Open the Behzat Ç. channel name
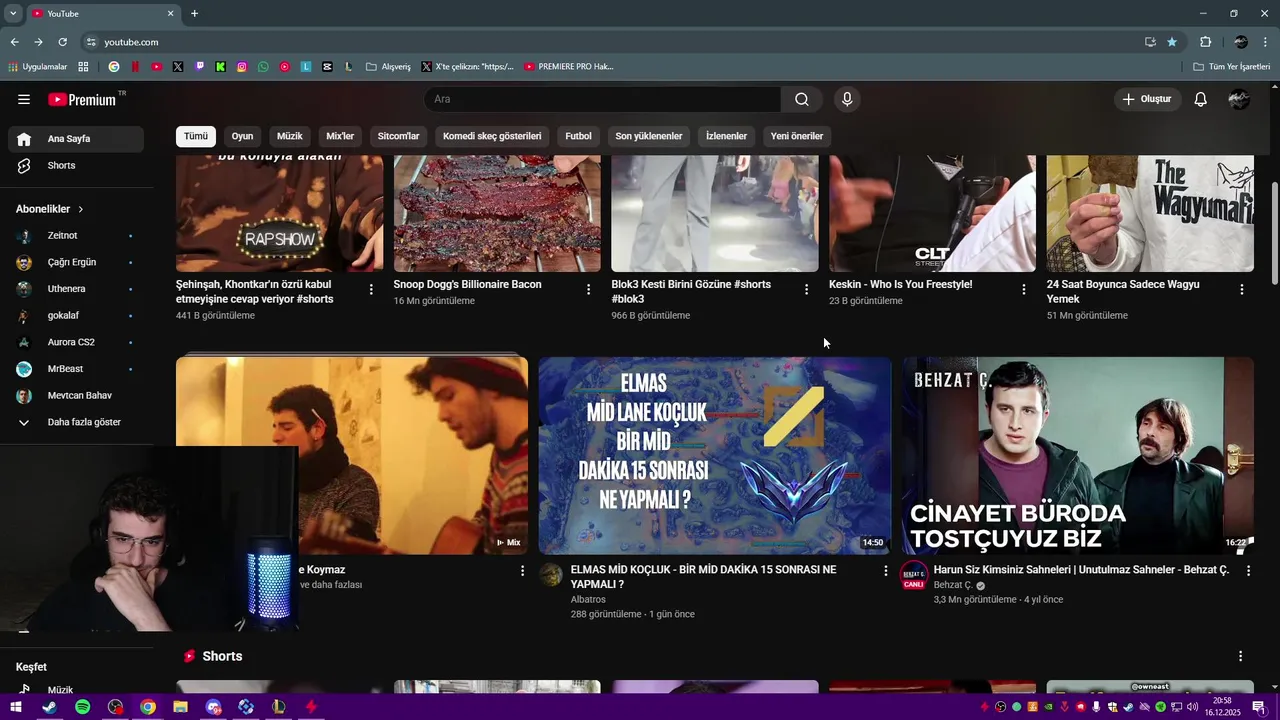Viewport: 1280px width, 720px height. pyautogui.click(x=953, y=585)
